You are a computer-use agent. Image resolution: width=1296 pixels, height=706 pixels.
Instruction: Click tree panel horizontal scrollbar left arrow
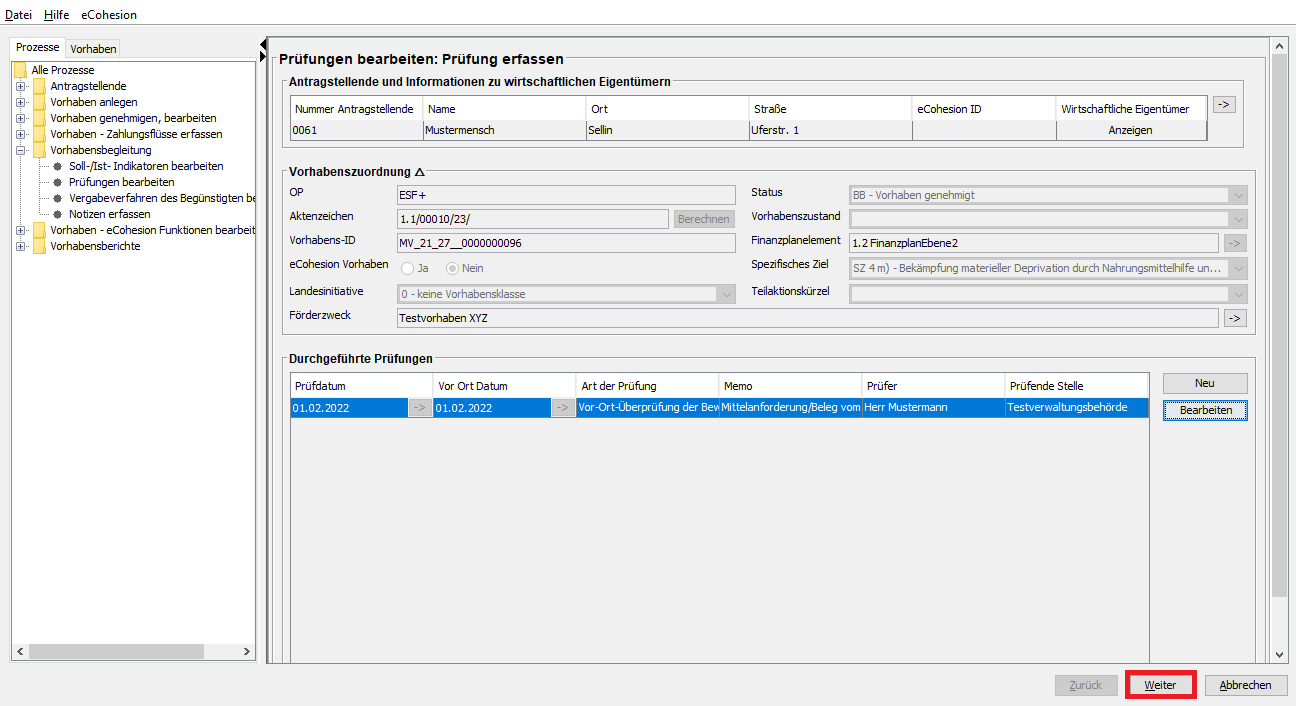point(19,651)
